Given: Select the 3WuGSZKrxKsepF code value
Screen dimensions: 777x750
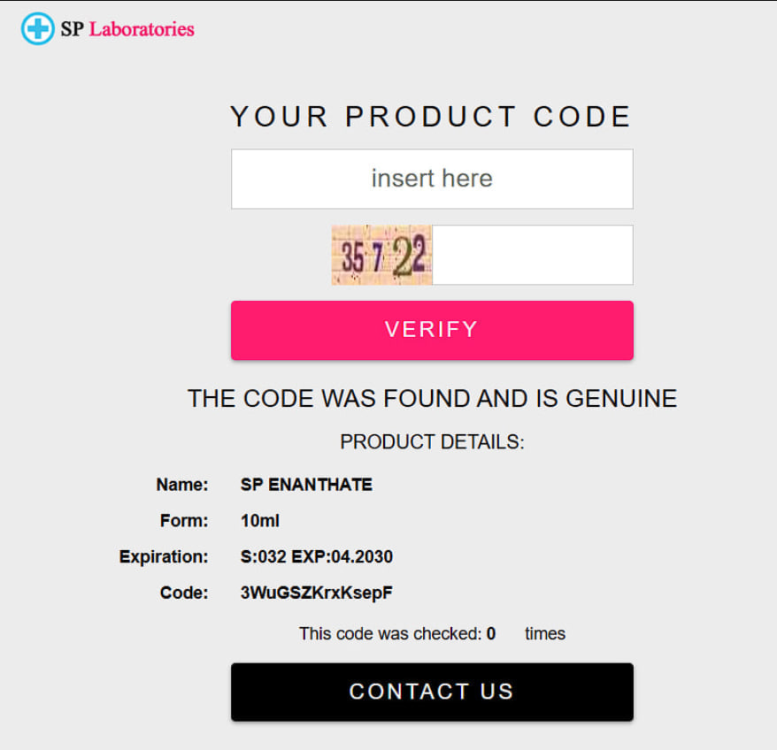Looking at the screenshot, I should (317, 593).
